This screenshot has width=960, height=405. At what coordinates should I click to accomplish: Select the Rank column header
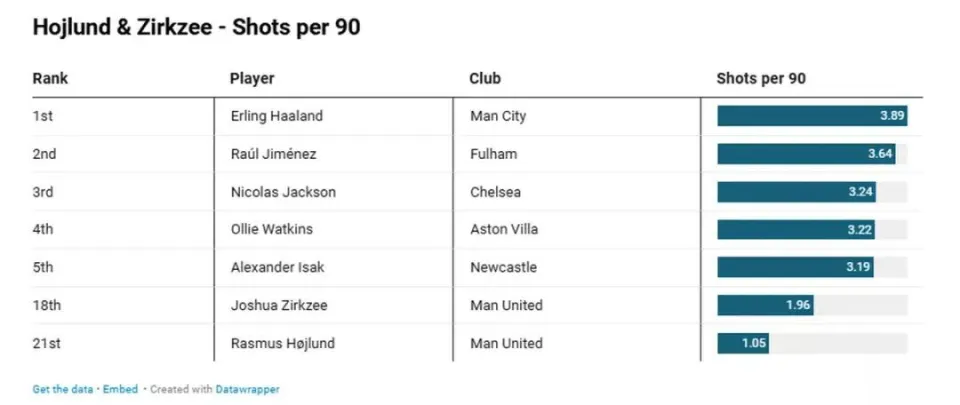50,79
